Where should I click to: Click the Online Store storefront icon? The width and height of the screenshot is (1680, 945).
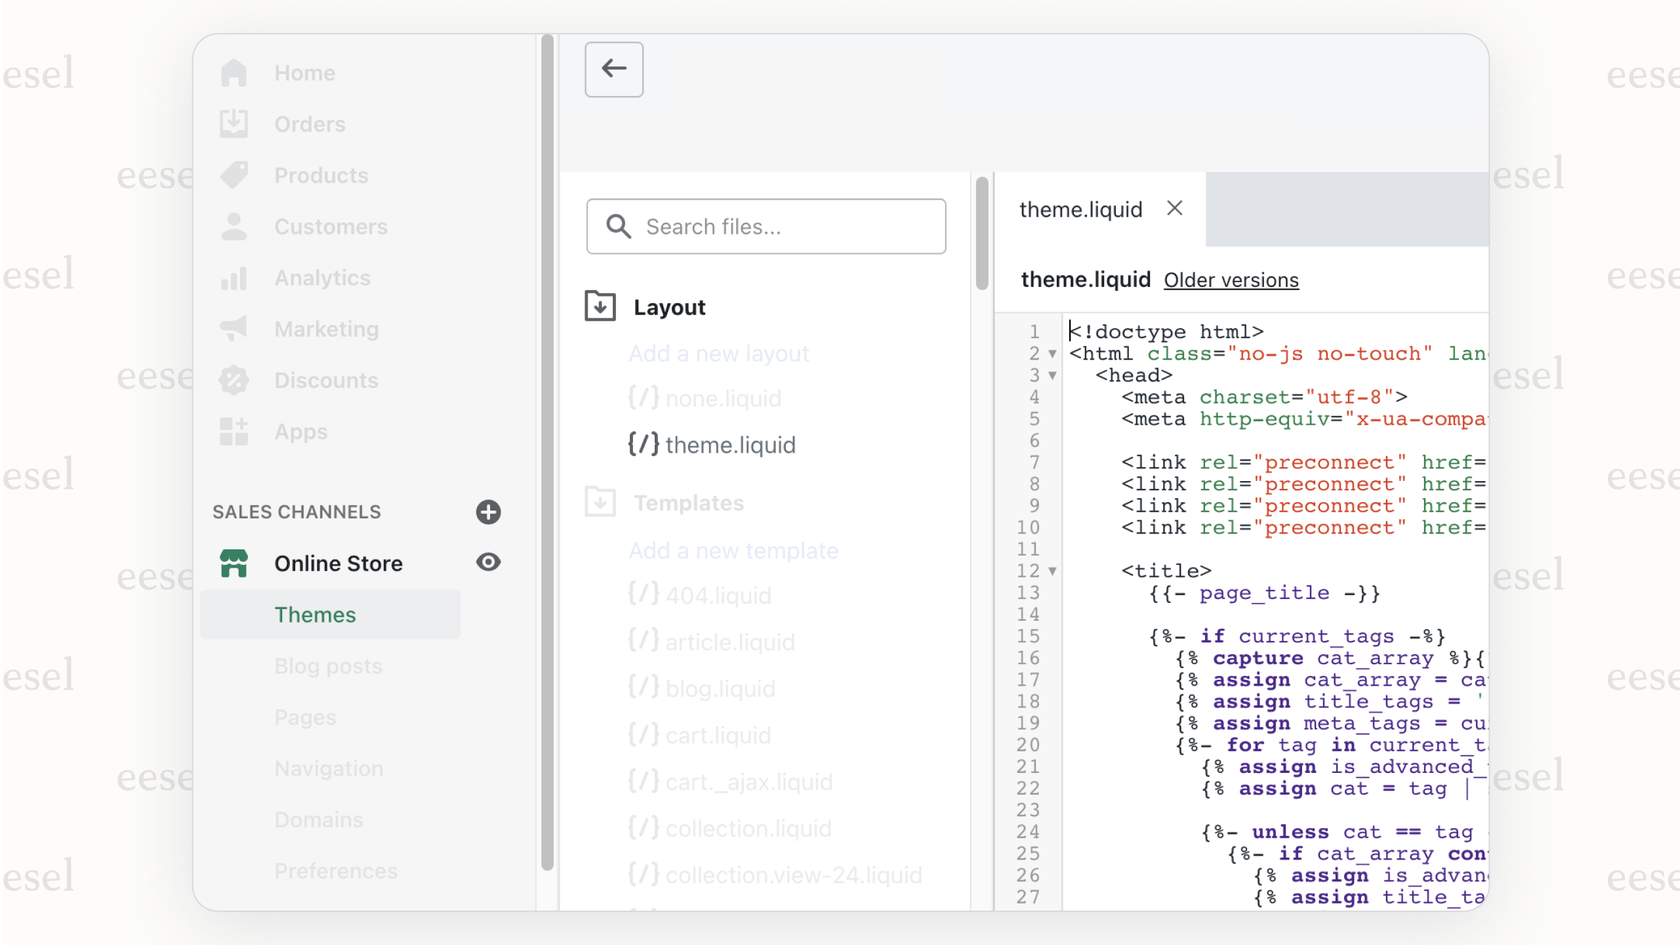point(234,563)
